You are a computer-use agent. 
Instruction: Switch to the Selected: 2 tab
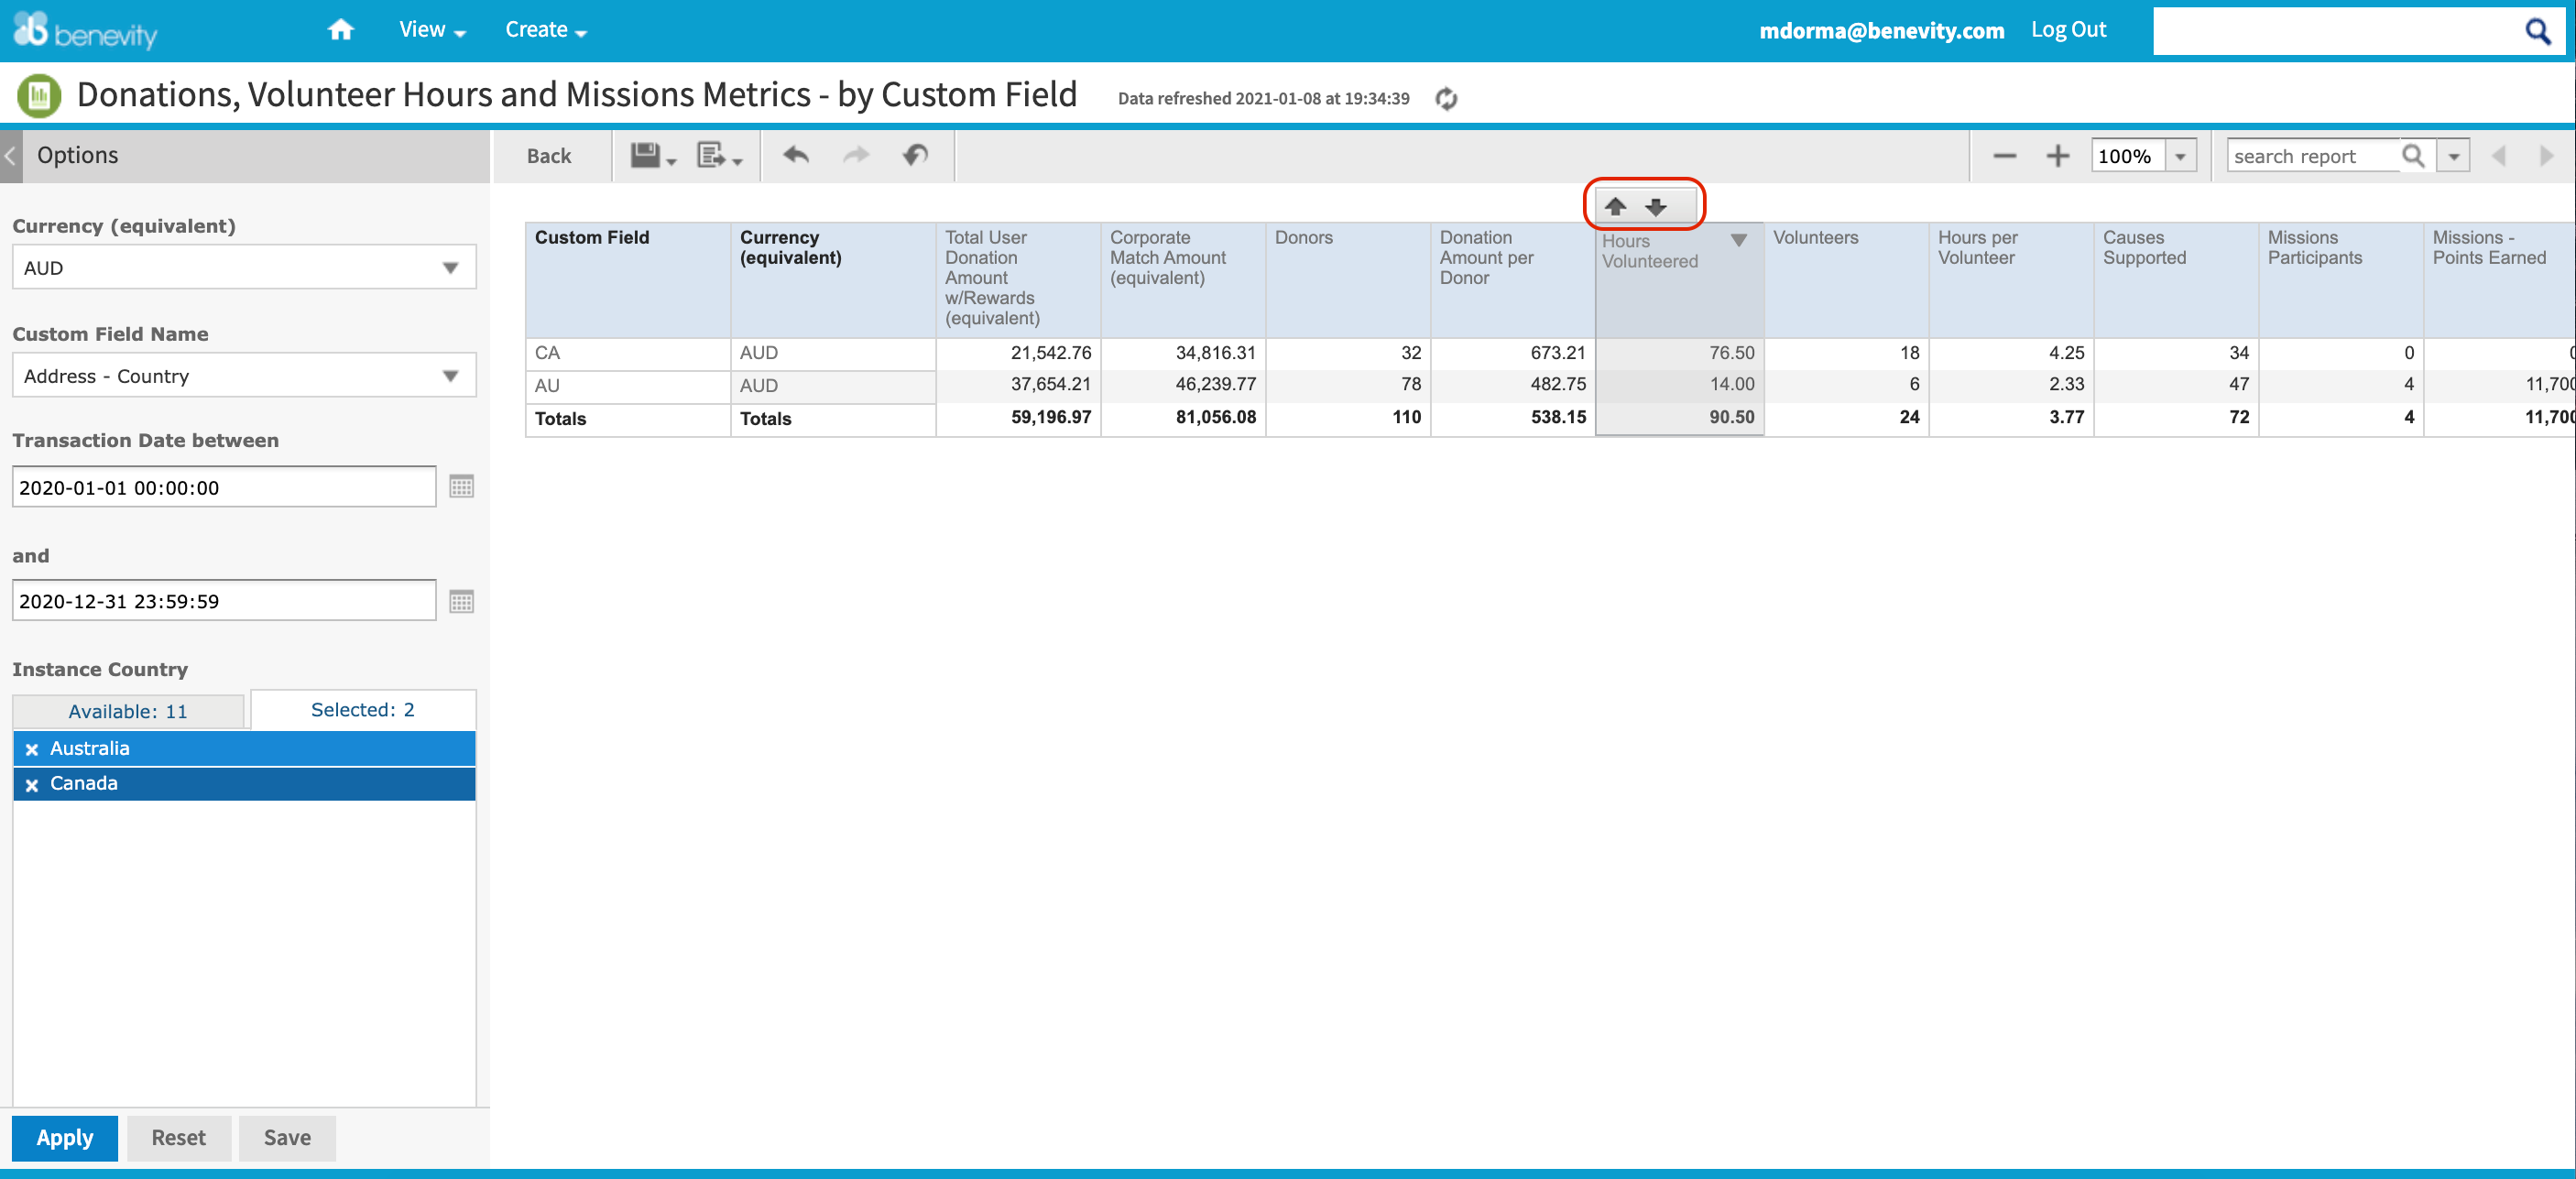pyautogui.click(x=363, y=709)
